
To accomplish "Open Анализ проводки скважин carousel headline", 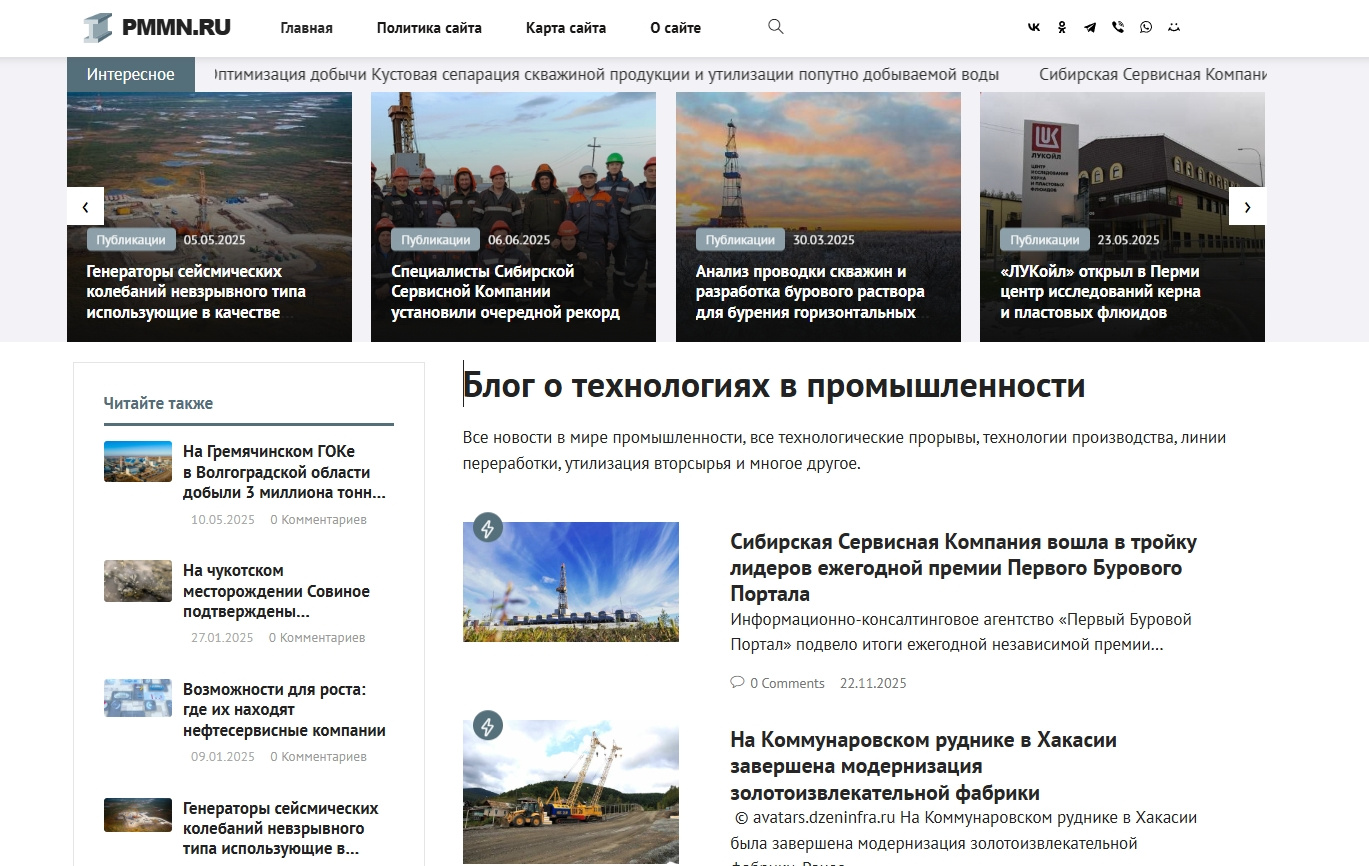I will click(810, 292).
